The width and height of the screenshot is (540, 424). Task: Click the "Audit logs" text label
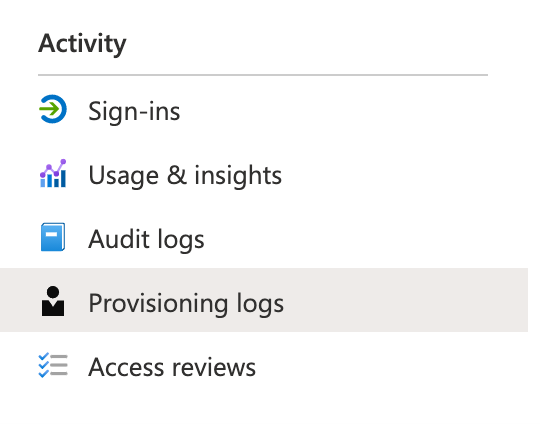point(146,239)
